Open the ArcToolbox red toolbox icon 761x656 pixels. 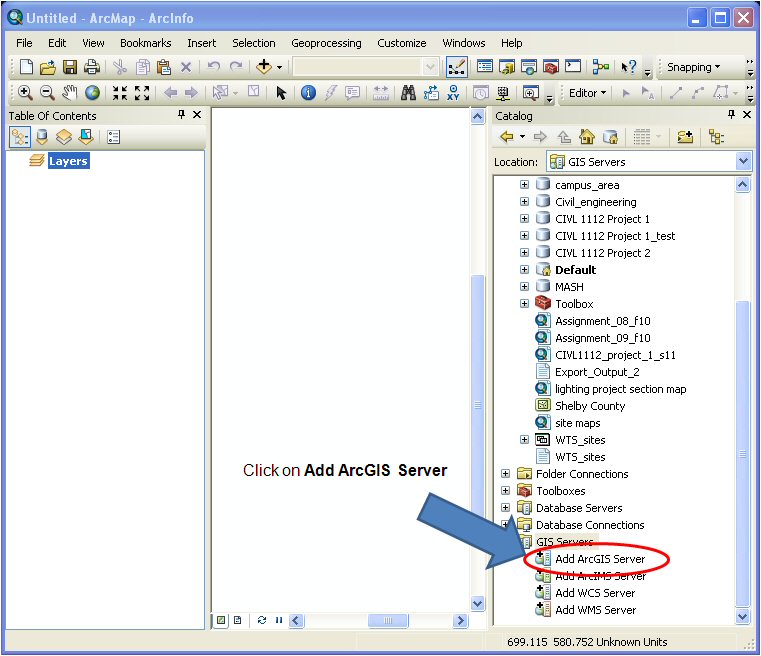551,66
